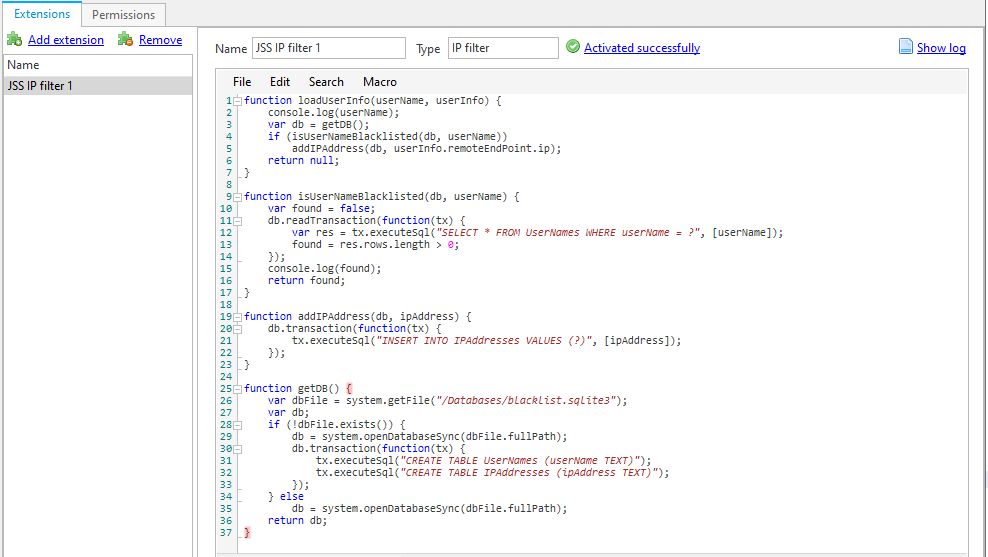Switch to the Permissions tab

point(123,15)
